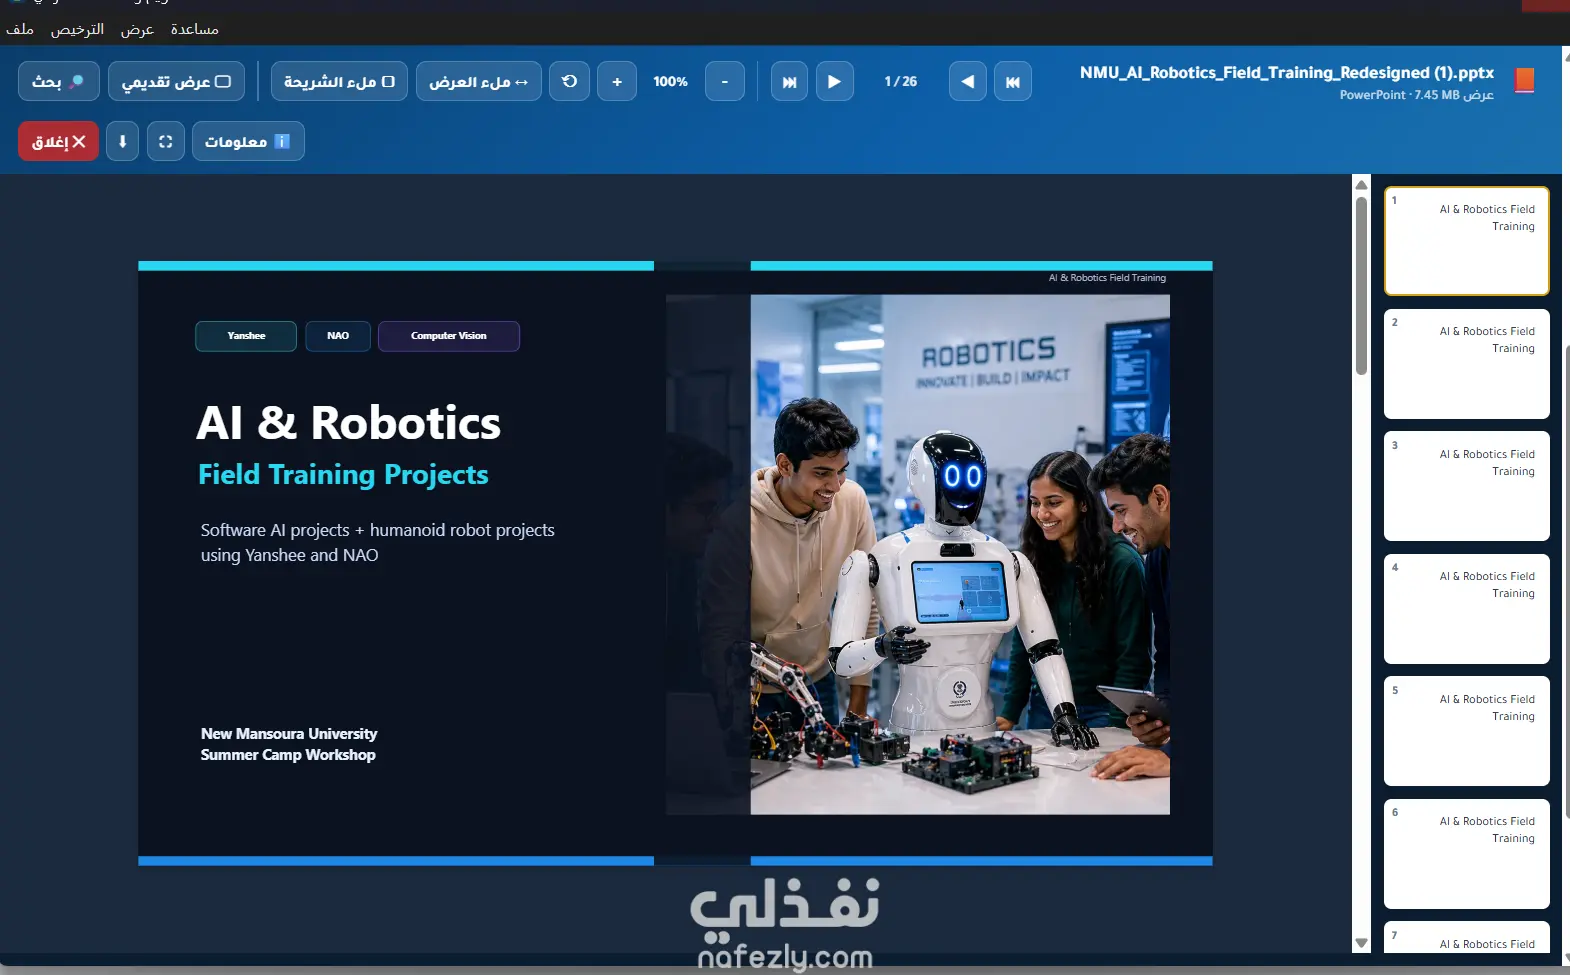Jump to last slide icon
Viewport: 1570px width, 975px height.
pyautogui.click(x=789, y=81)
